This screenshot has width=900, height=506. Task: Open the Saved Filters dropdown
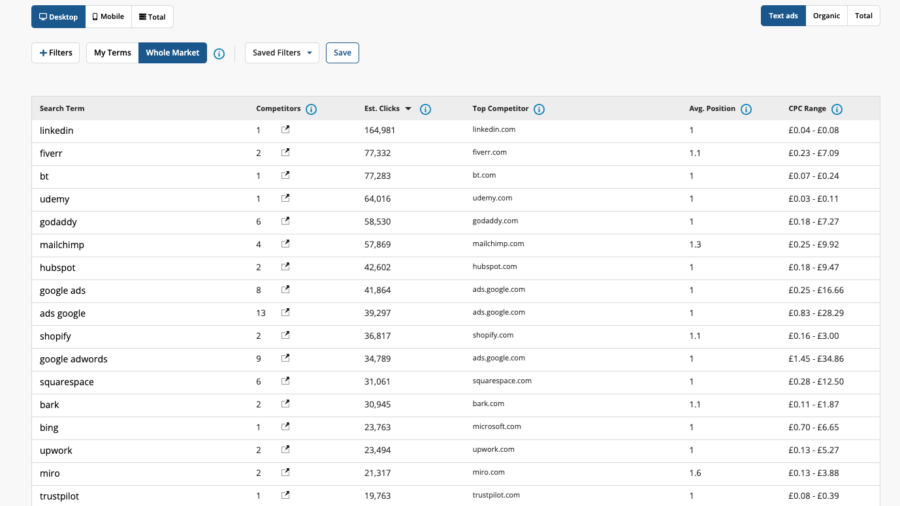click(282, 53)
